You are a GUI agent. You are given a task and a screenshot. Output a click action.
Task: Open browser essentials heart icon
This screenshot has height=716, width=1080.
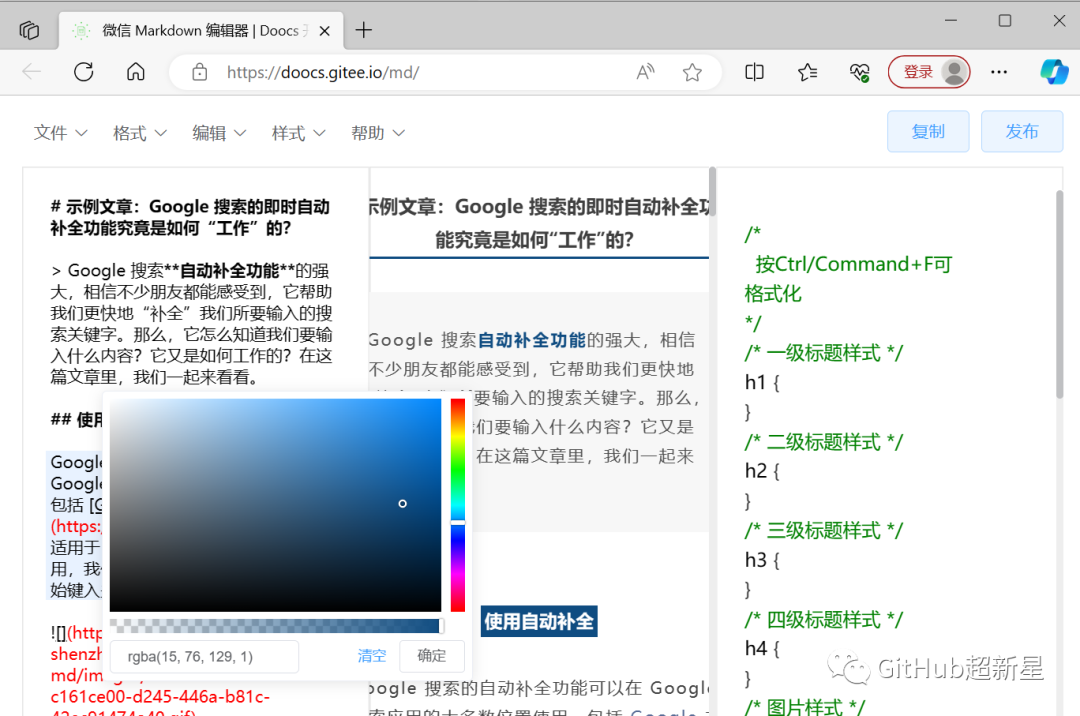click(x=860, y=72)
